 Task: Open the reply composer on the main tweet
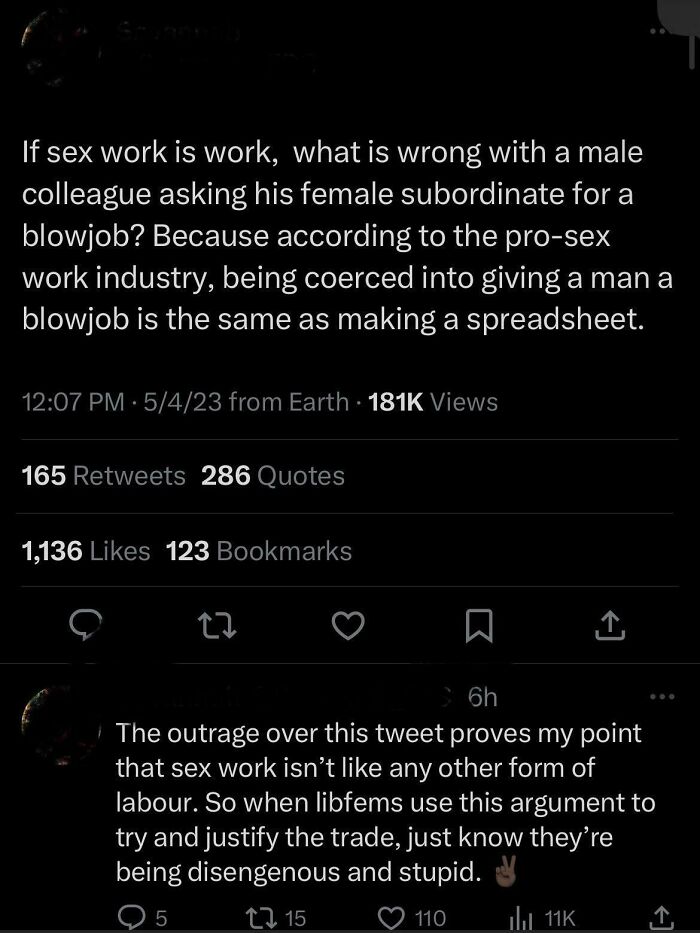tap(88, 625)
